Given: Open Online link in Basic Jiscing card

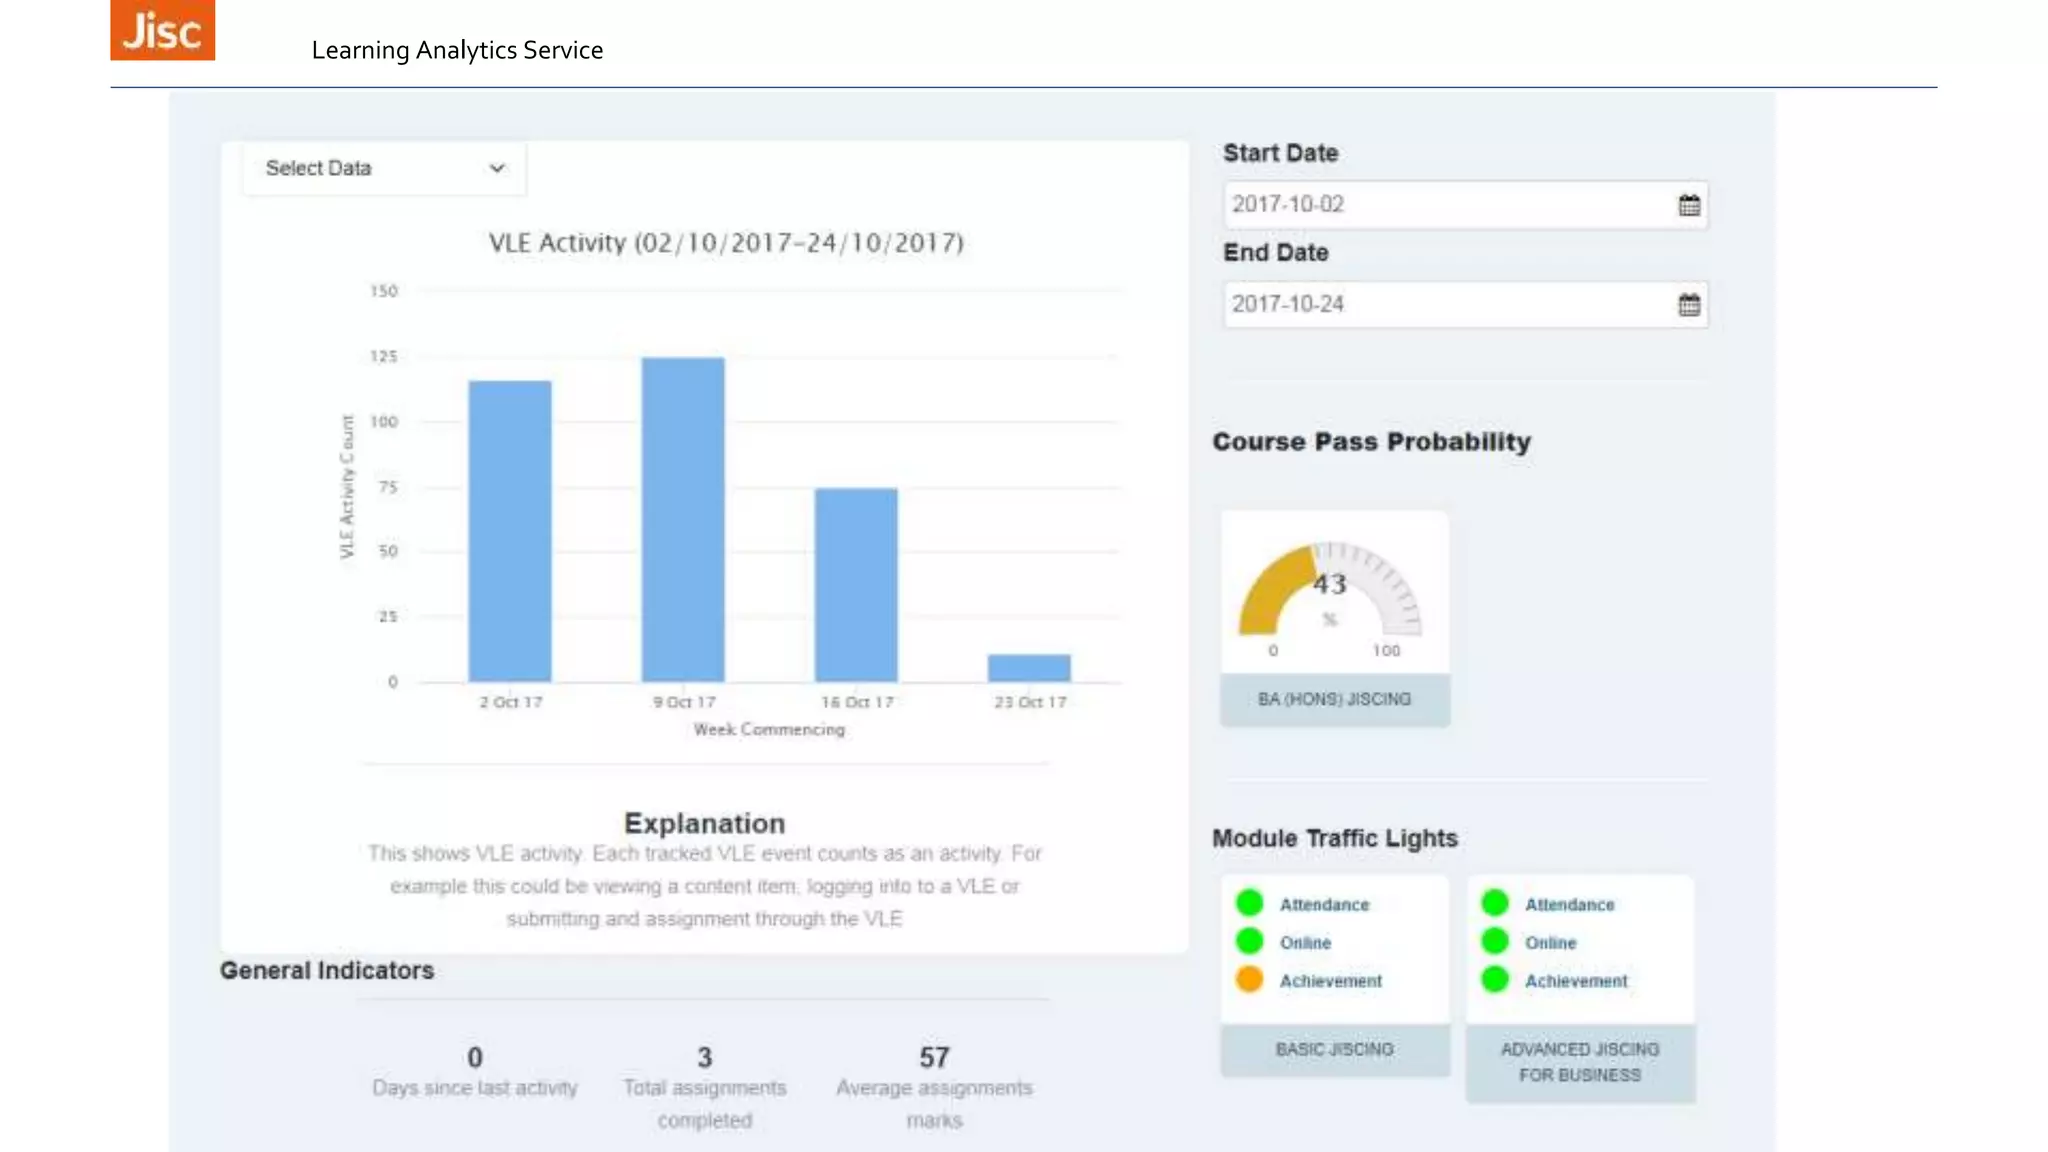Looking at the screenshot, I should coord(1305,943).
